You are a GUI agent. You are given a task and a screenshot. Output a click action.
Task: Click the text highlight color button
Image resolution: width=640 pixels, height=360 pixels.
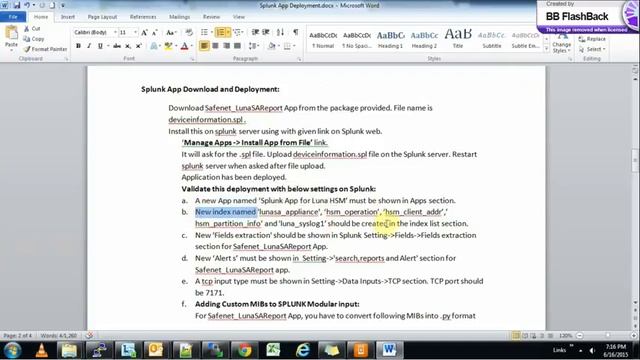tap(168, 46)
